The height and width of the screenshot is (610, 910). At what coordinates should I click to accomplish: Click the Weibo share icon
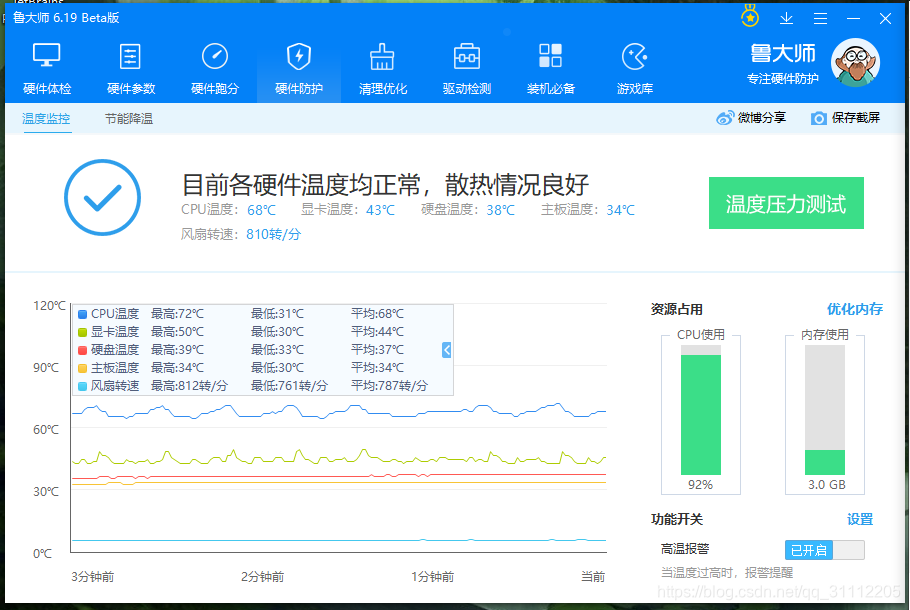pyautogui.click(x=725, y=118)
